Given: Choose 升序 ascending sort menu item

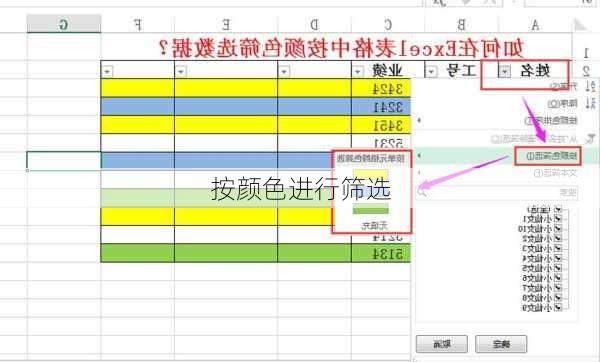Looking at the screenshot, I should [563, 86].
